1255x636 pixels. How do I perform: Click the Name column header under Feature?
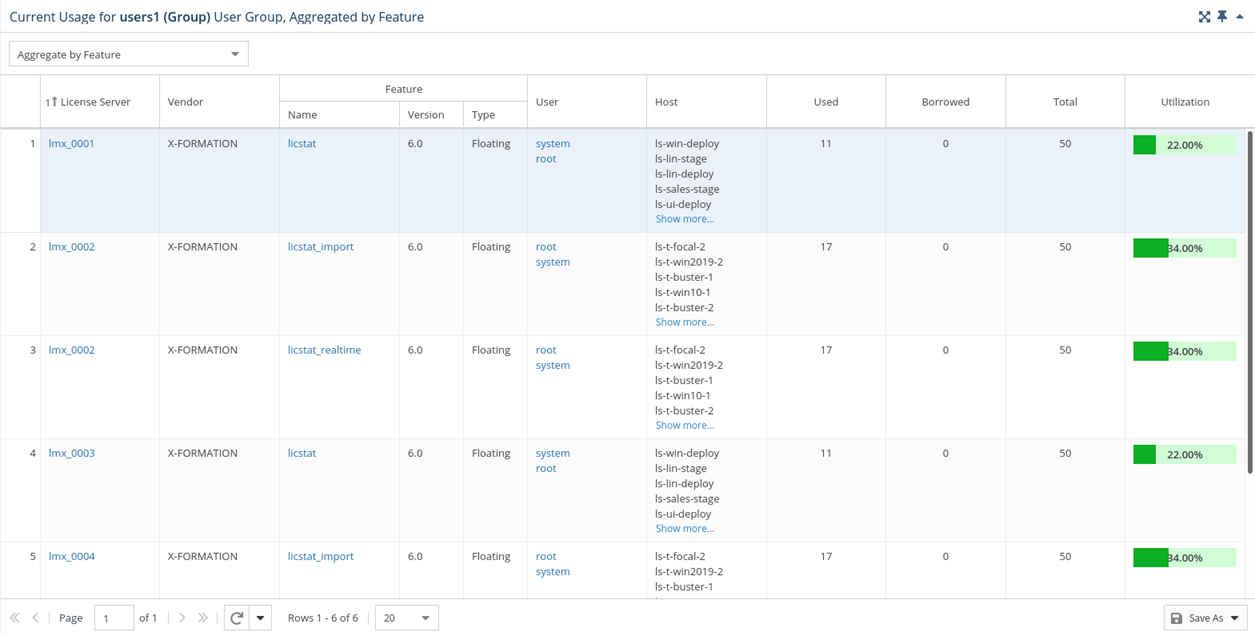[x=339, y=115]
